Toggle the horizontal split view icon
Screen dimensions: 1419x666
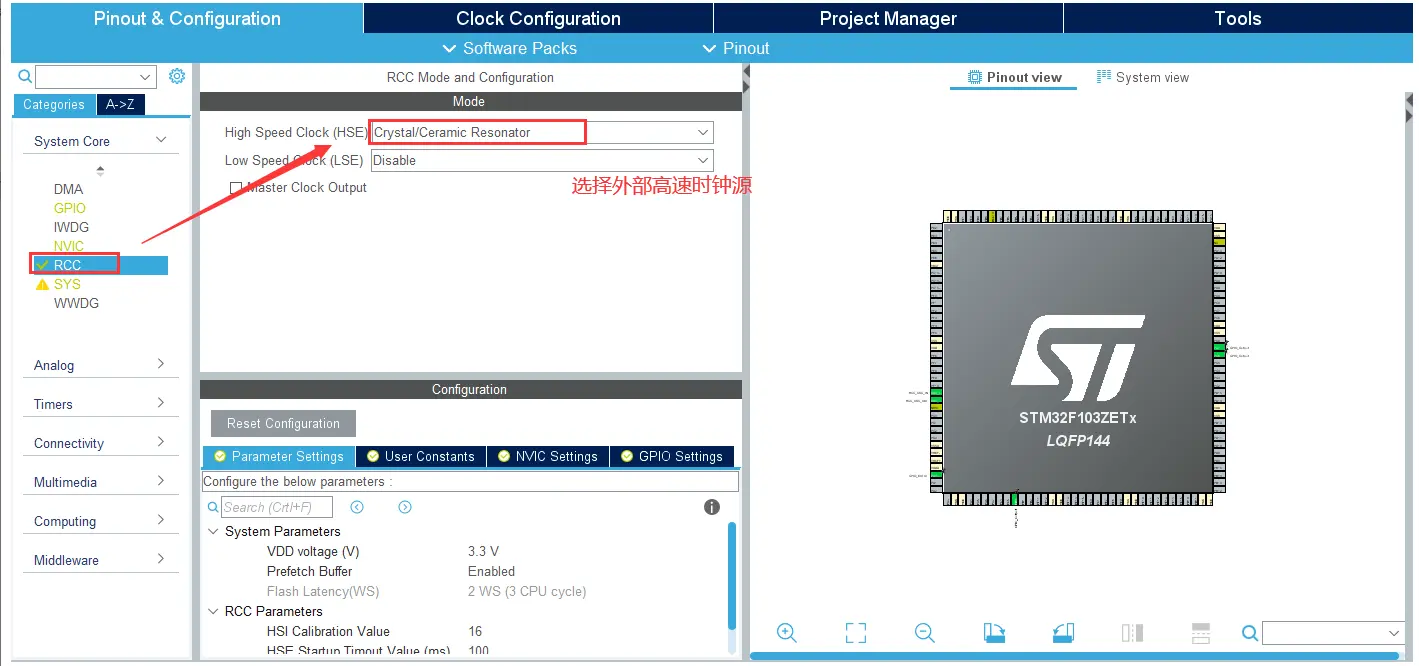click(x=1201, y=633)
